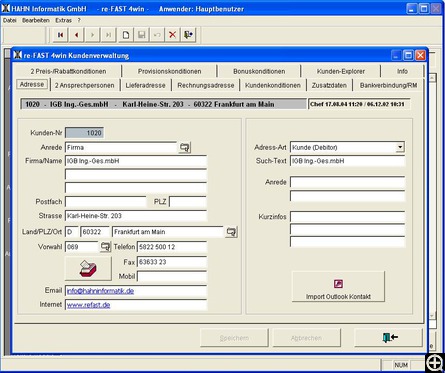
Task: Click the Import Outlook Kontakt button
Action: (338, 287)
